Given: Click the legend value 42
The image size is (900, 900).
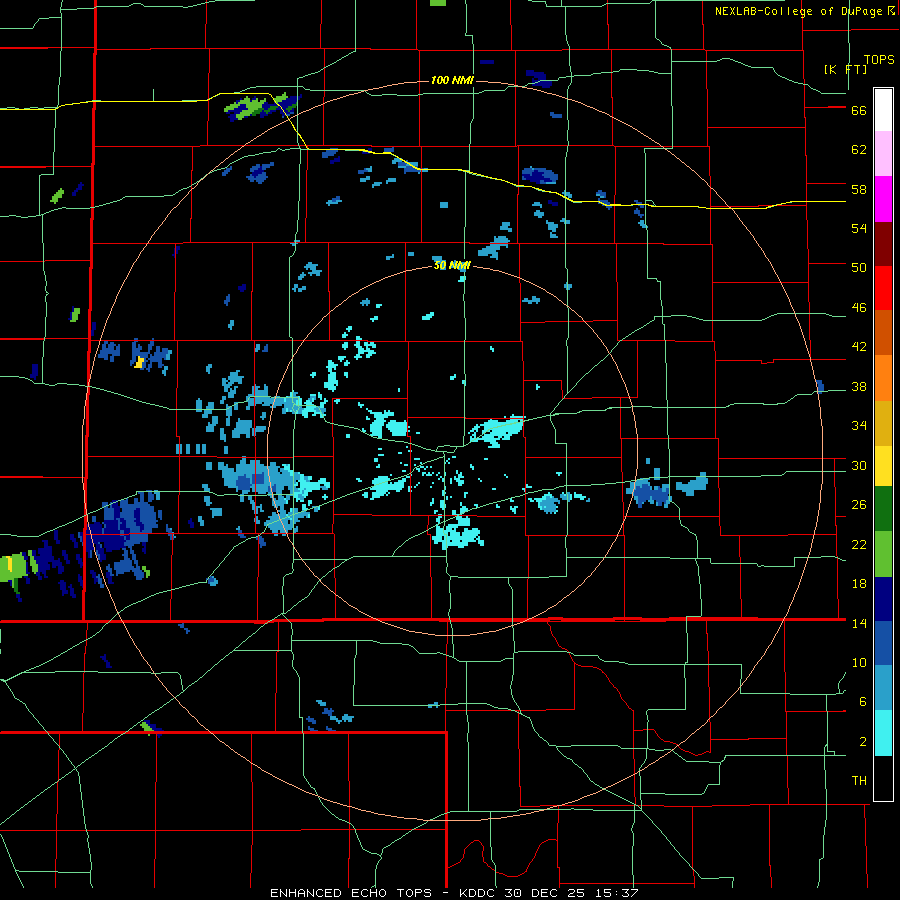Looking at the screenshot, I should click(859, 347).
